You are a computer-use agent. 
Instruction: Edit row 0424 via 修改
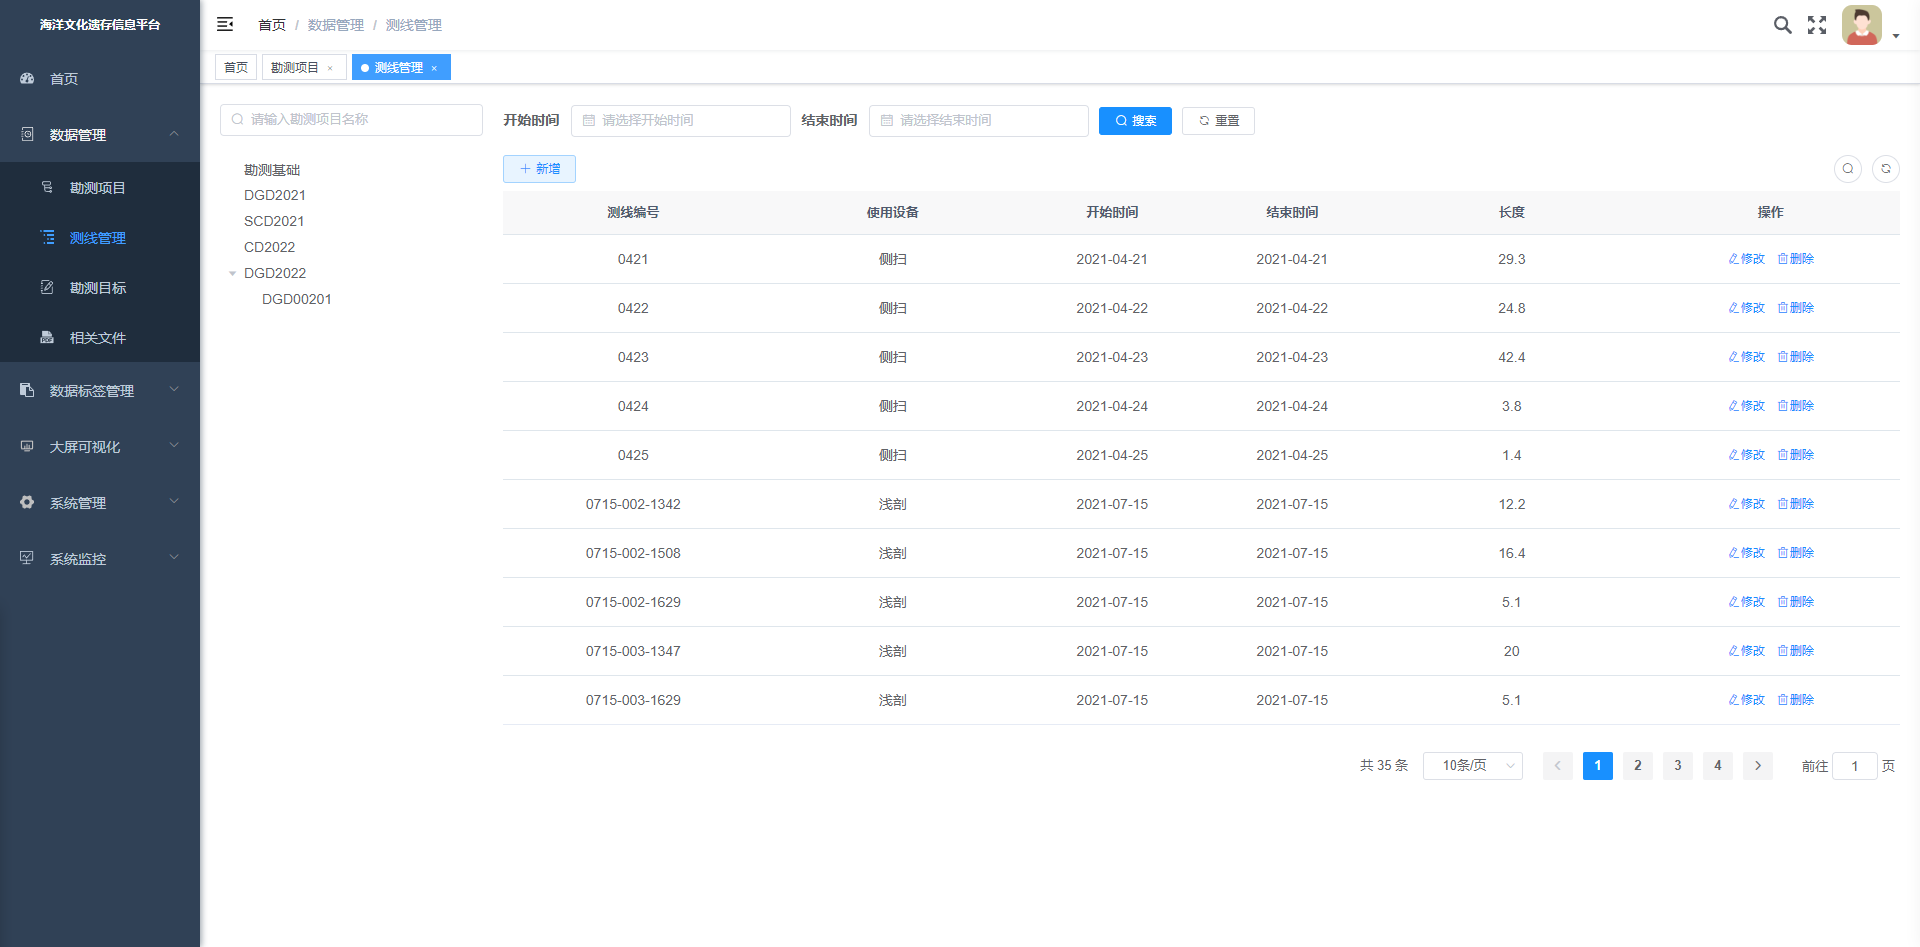1747,406
